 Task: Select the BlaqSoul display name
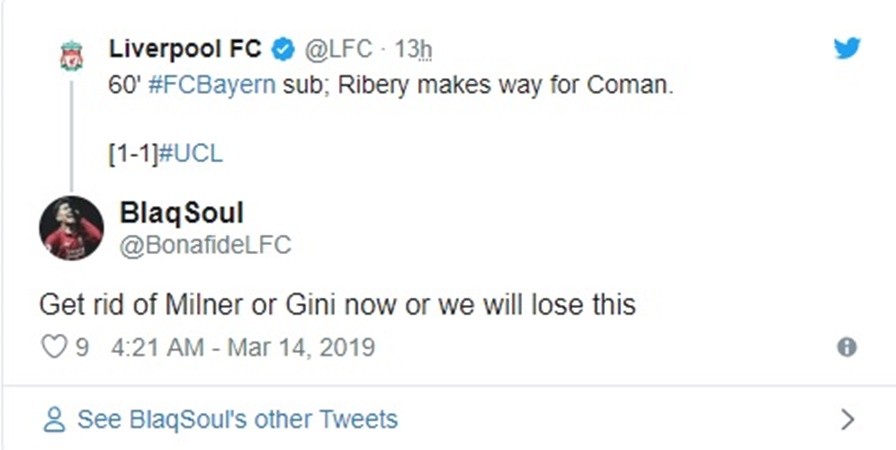(x=181, y=214)
